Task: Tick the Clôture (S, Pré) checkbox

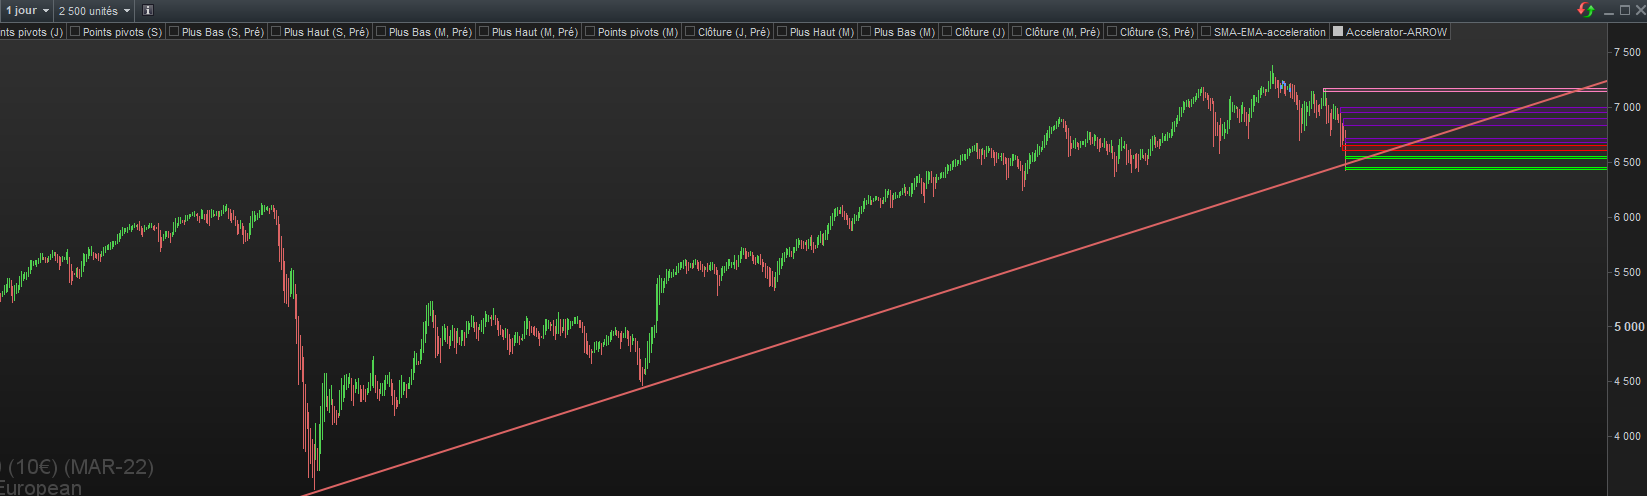Action: click(1112, 32)
